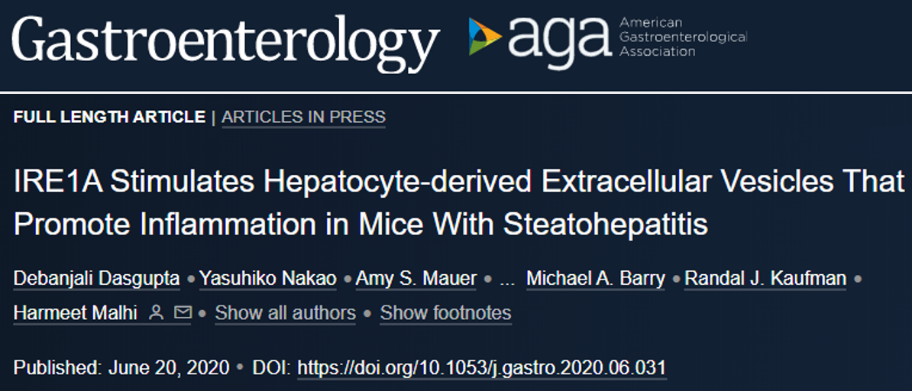
Task: Click the aga wordmark text
Action: 560,38
